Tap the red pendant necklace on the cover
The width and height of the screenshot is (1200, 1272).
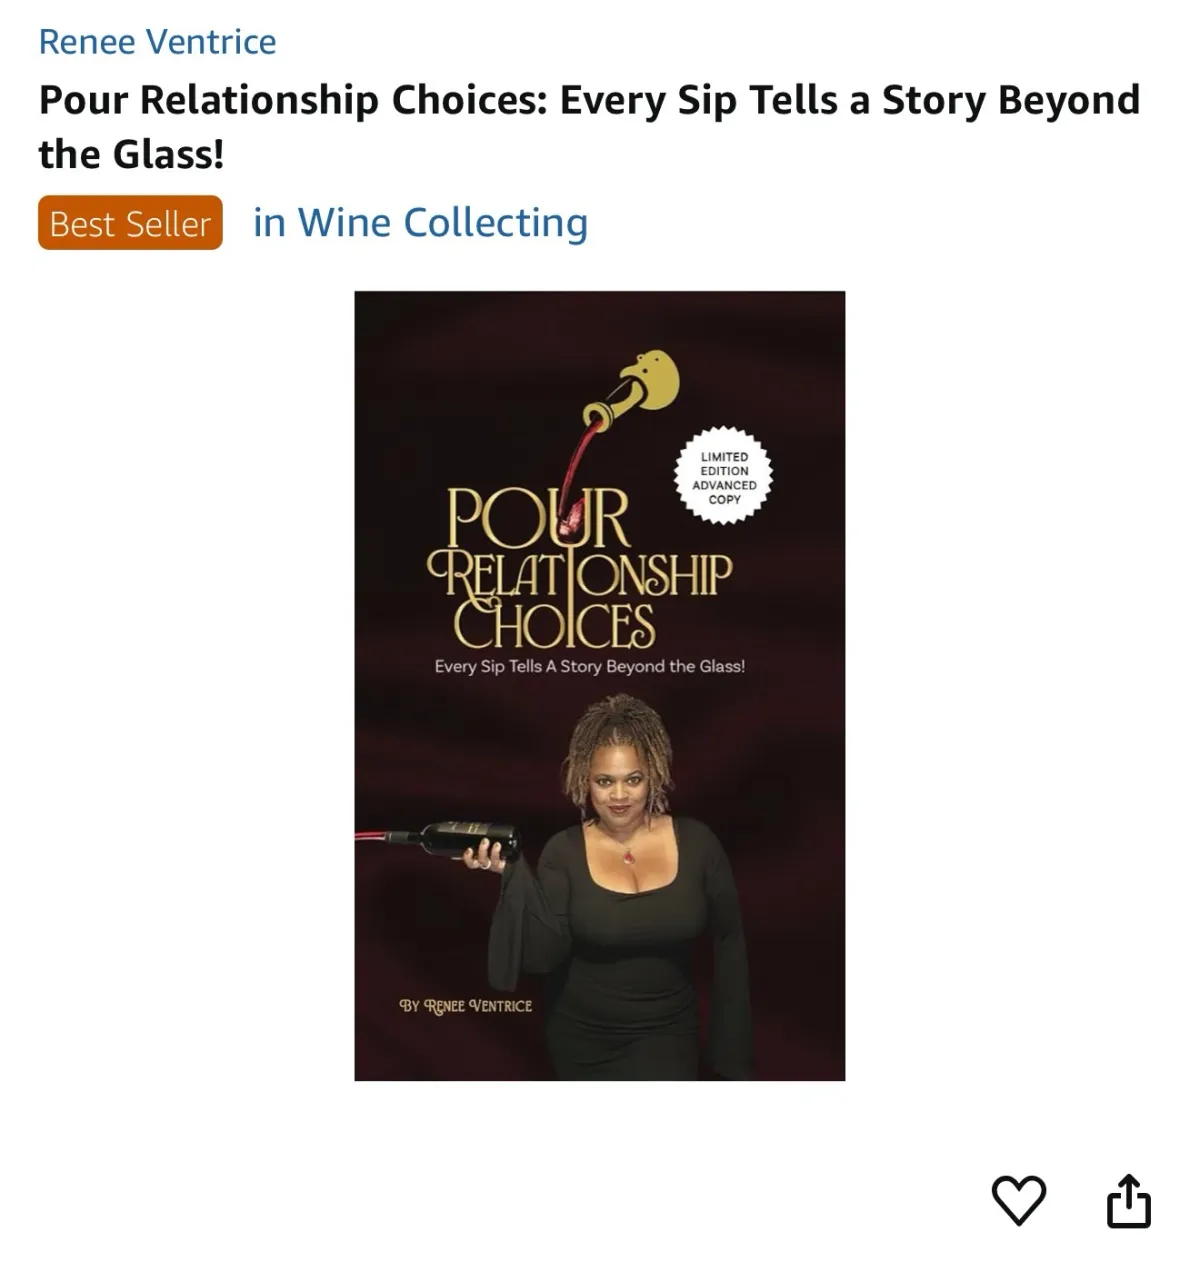click(x=628, y=855)
